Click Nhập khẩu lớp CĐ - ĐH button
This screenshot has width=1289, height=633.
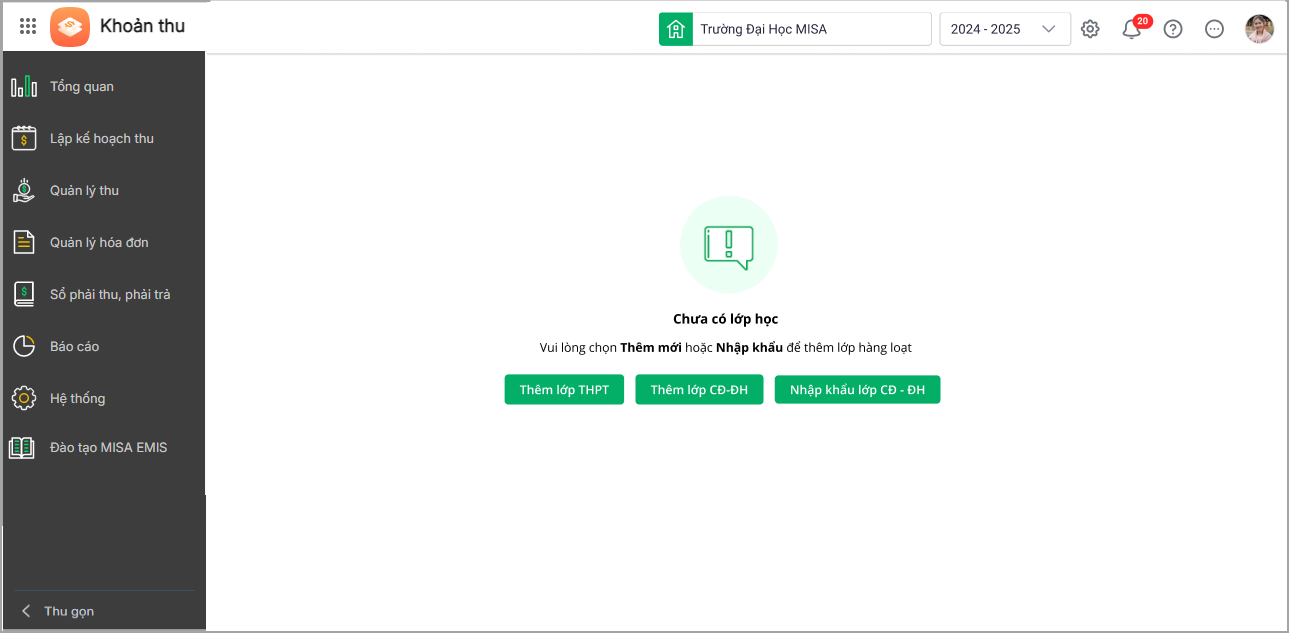point(857,390)
